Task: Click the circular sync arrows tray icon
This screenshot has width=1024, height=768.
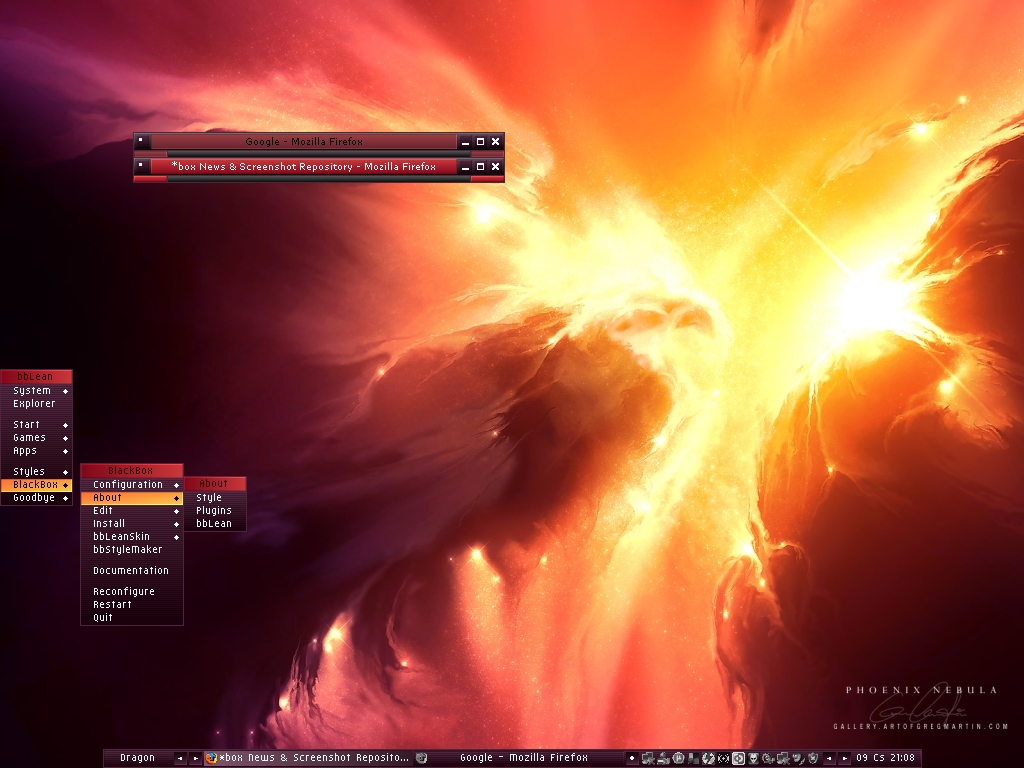Action: click(708, 758)
